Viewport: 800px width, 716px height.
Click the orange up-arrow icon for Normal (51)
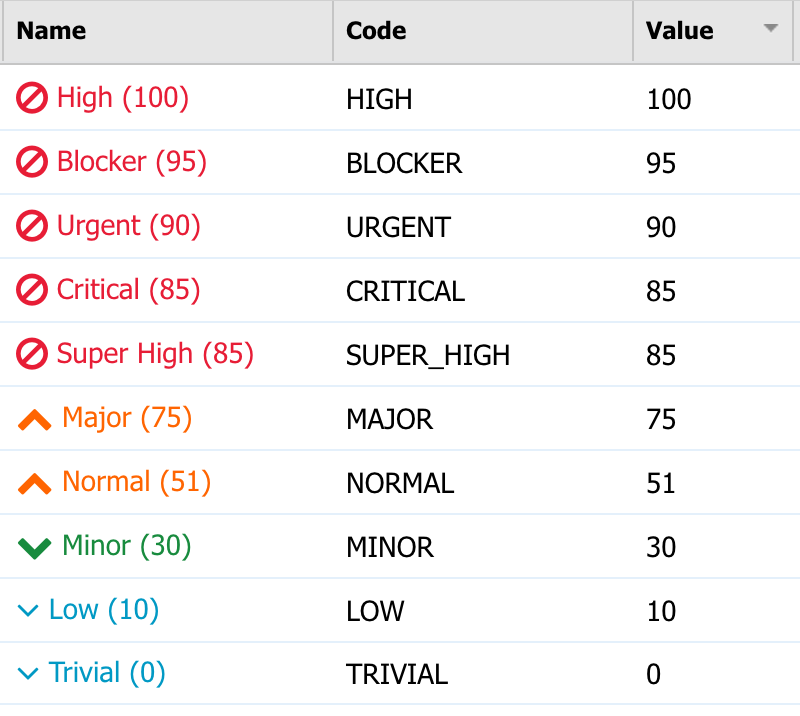[34, 484]
